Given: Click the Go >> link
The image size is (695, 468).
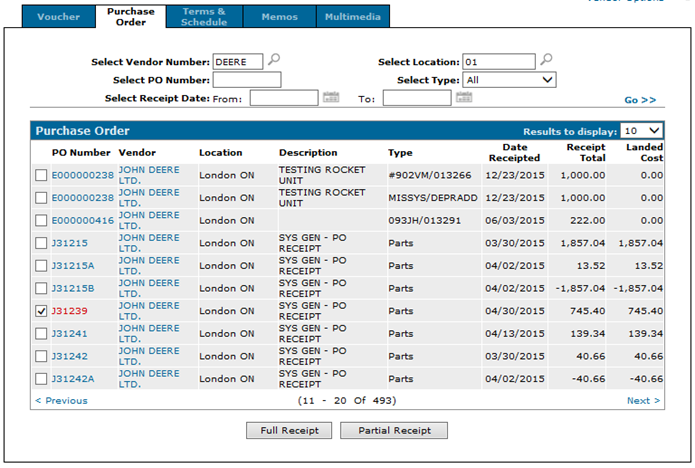Looking at the screenshot, I should 640,100.
